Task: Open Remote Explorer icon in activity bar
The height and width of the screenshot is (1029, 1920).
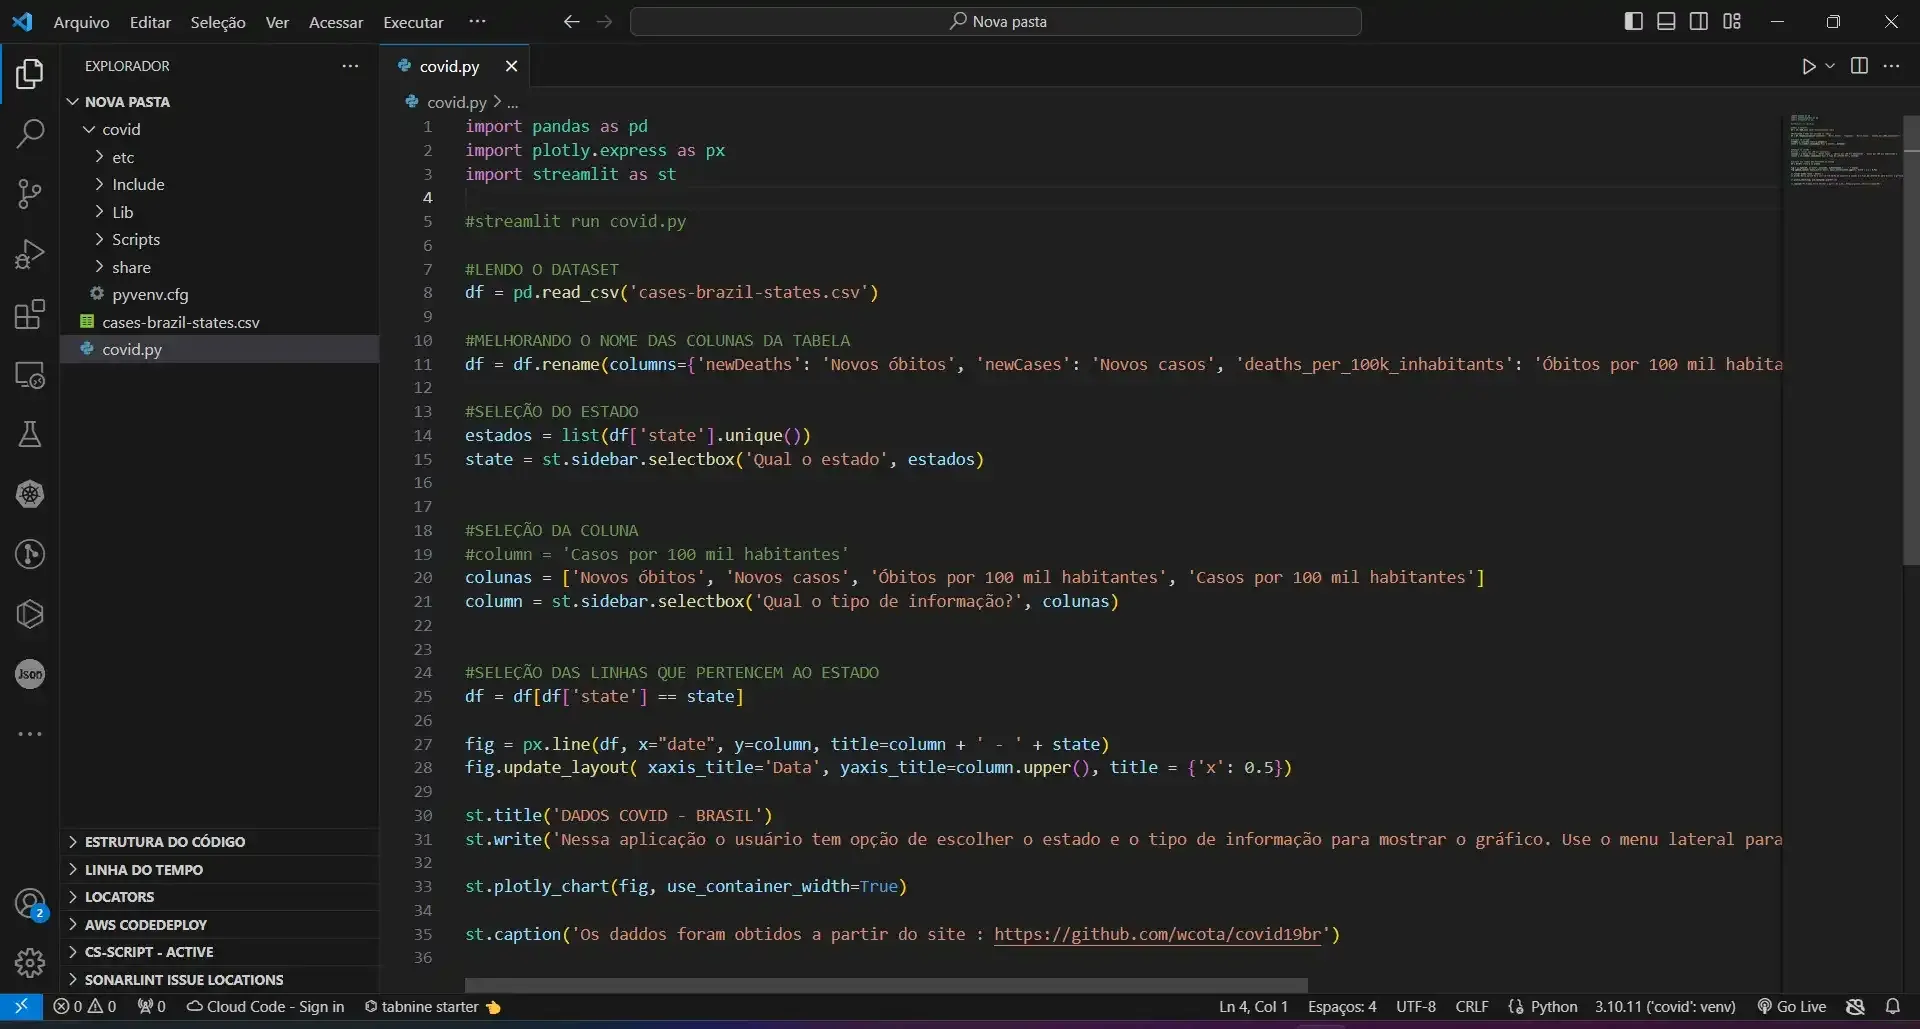Action: (x=30, y=375)
